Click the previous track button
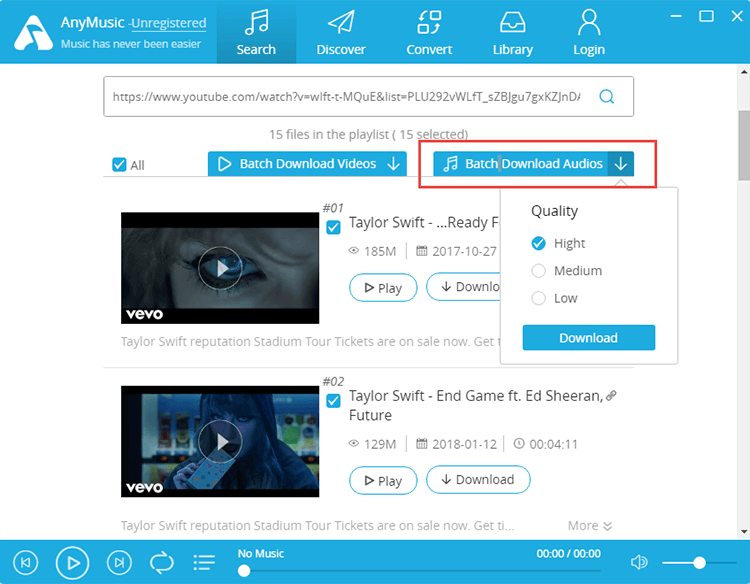Screen dimensions: 750x584 coord(25,562)
